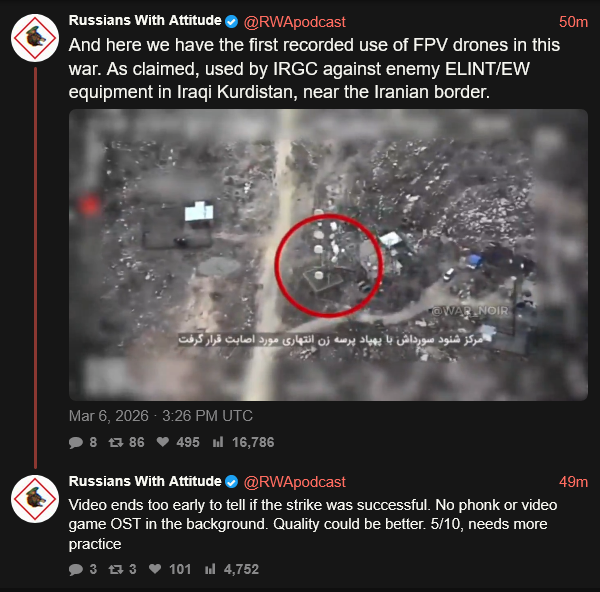The height and width of the screenshot is (592, 600).
Task: Click retweet icon on second tweet
Action: pos(116,569)
